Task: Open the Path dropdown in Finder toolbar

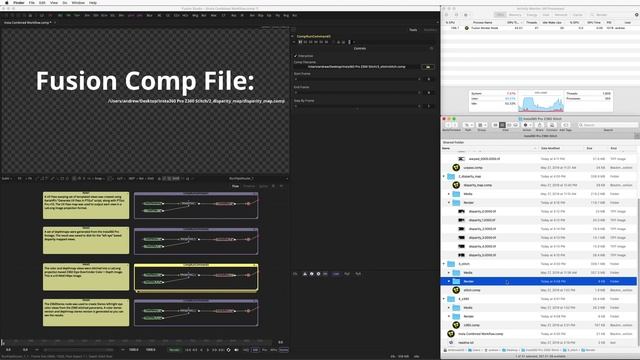Action: (x=468, y=125)
